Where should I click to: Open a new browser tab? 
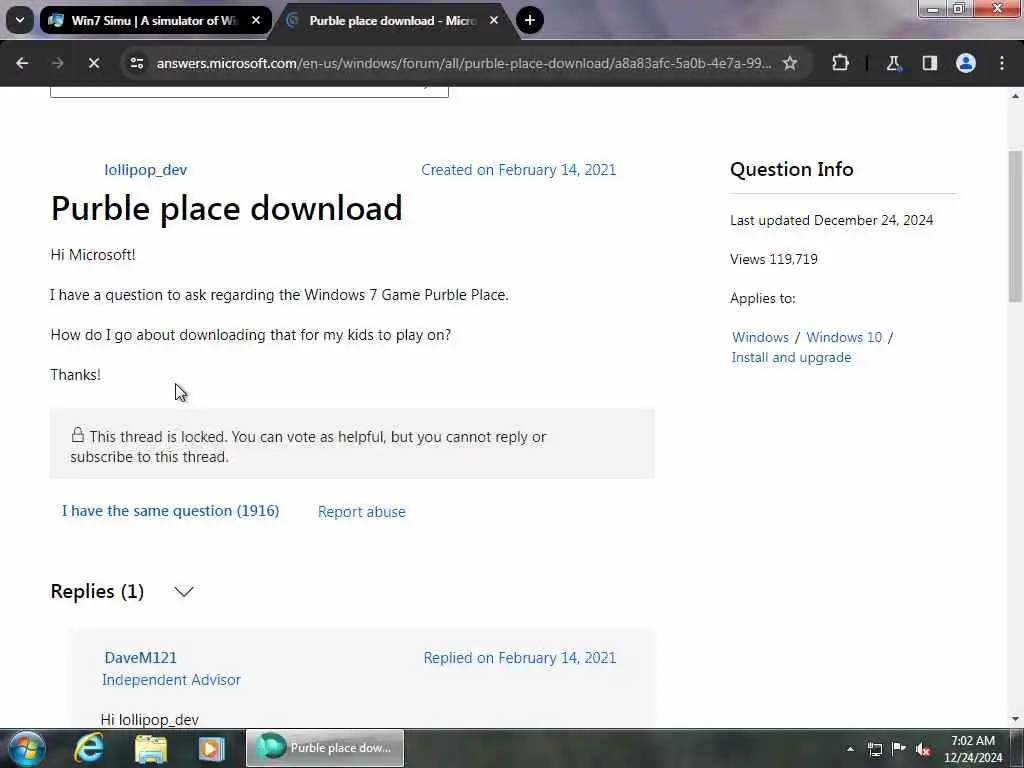click(x=530, y=20)
